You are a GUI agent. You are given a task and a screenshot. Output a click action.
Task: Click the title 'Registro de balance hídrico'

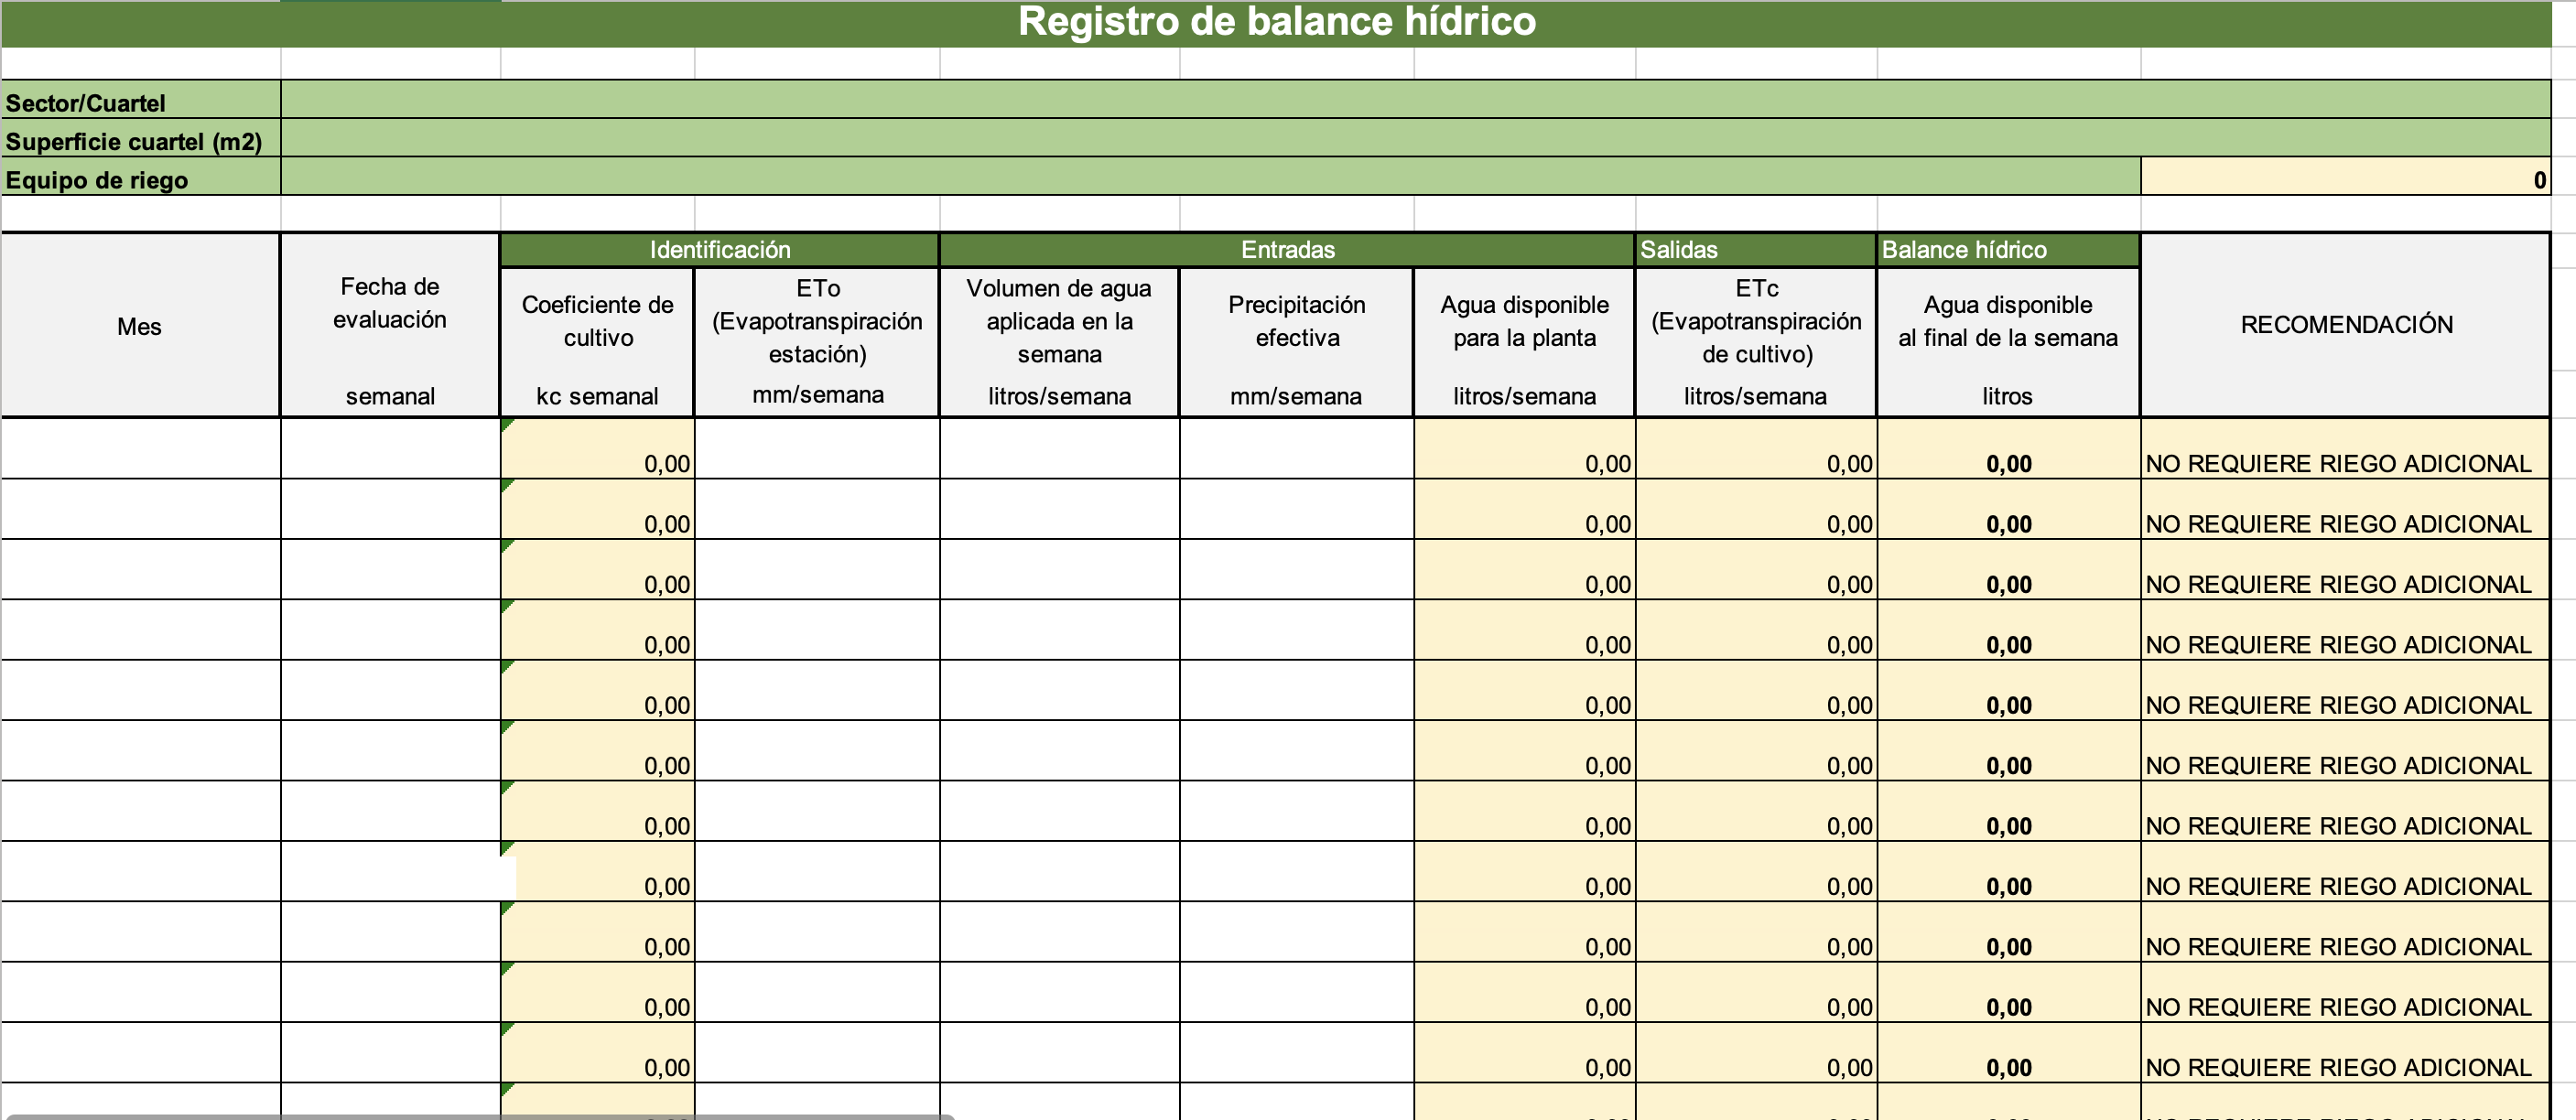click(1276, 22)
